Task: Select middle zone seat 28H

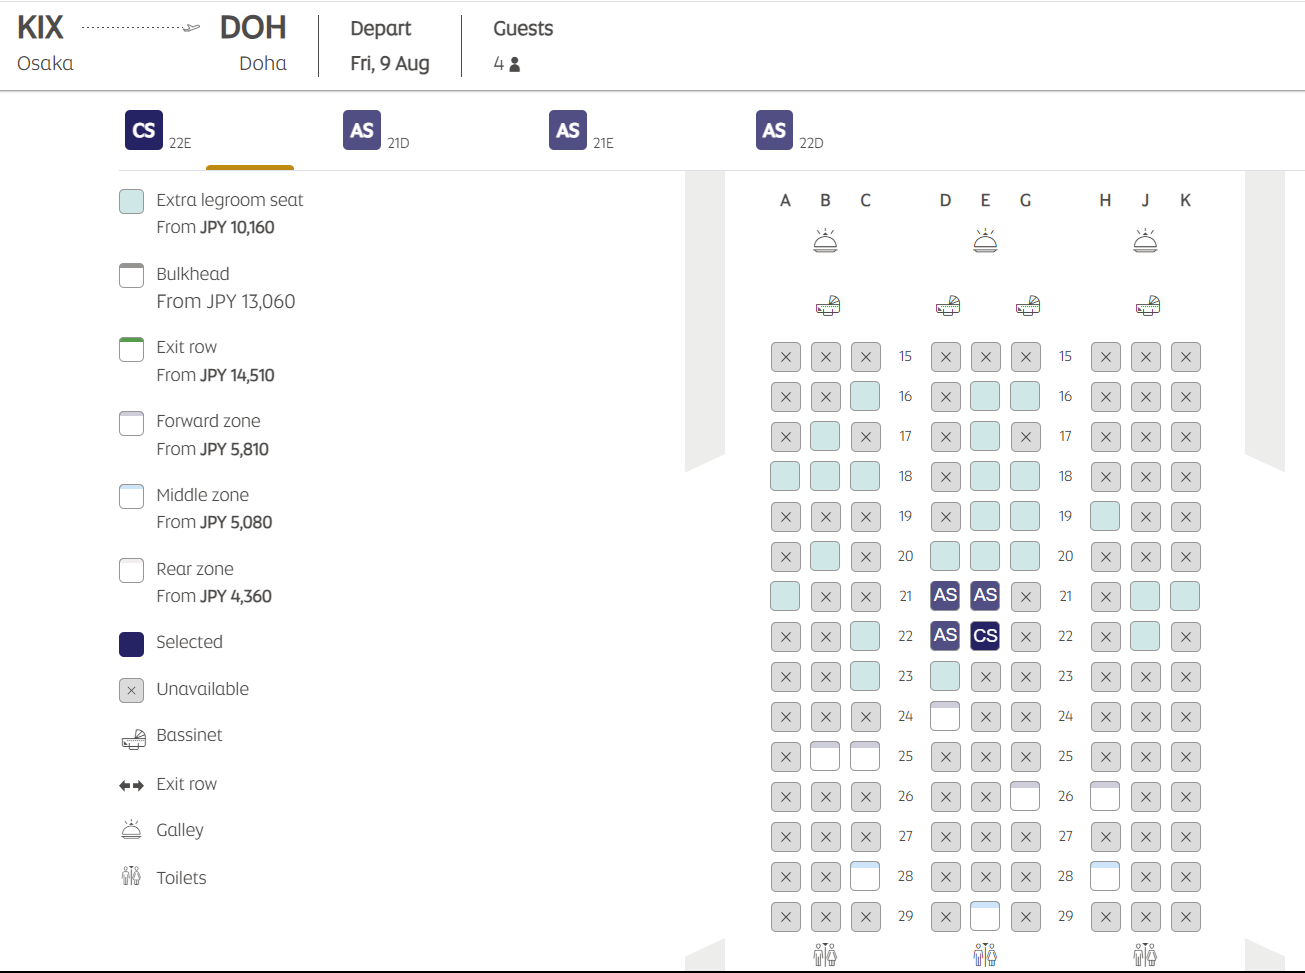Action: [1105, 876]
